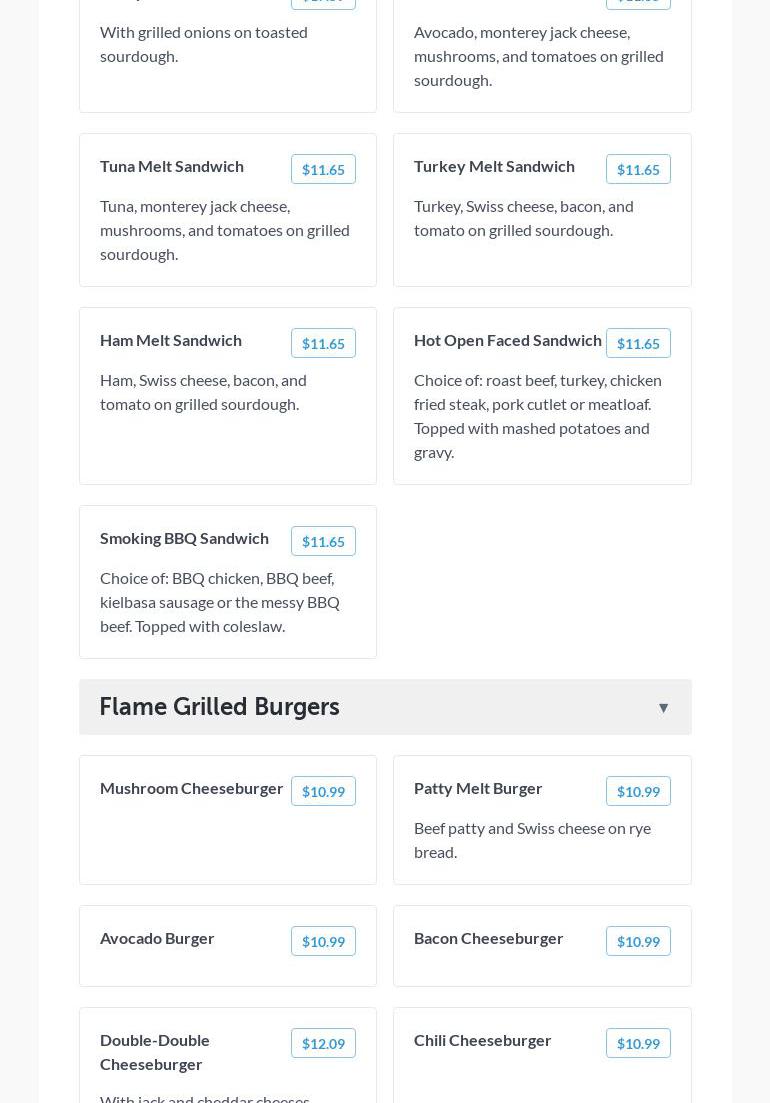This screenshot has width=770, height=1103.
Task: Click the Hot Open Faced Sandwich price
Action: 638,344
